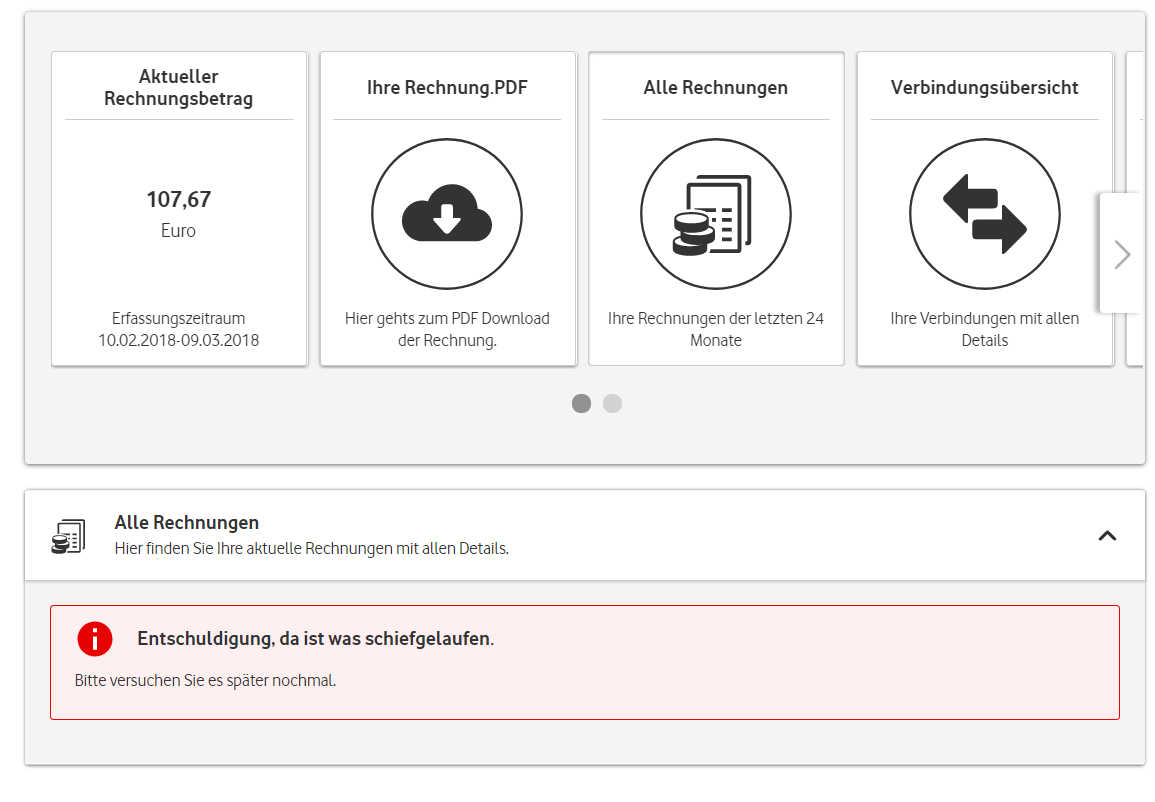The height and width of the screenshot is (802, 1155).
Task: Click the PDF download description text
Action: 447,329
